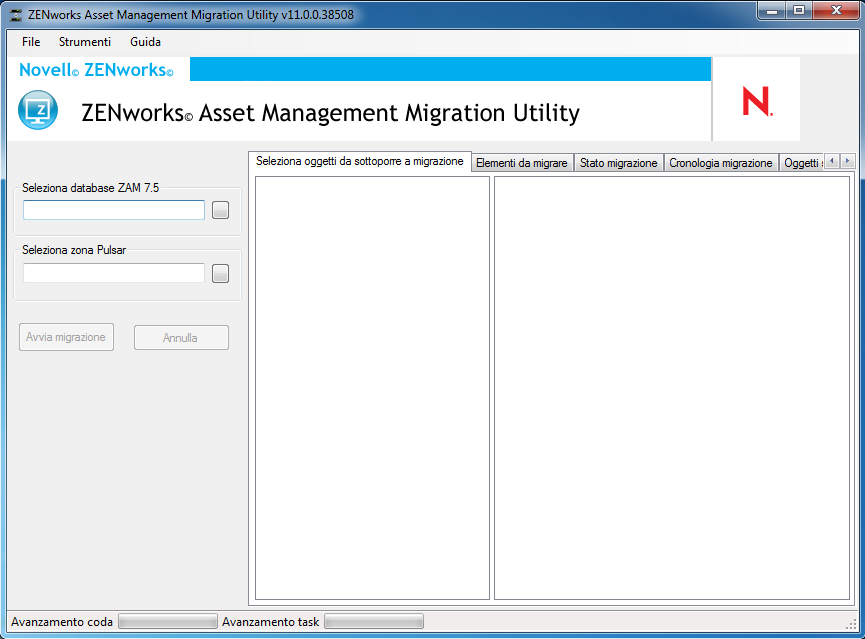The image size is (865, 639).
Task: Select the Seleziona oggetti da sottoporre a migrazione tab
Action: click(x=360, y=161)
